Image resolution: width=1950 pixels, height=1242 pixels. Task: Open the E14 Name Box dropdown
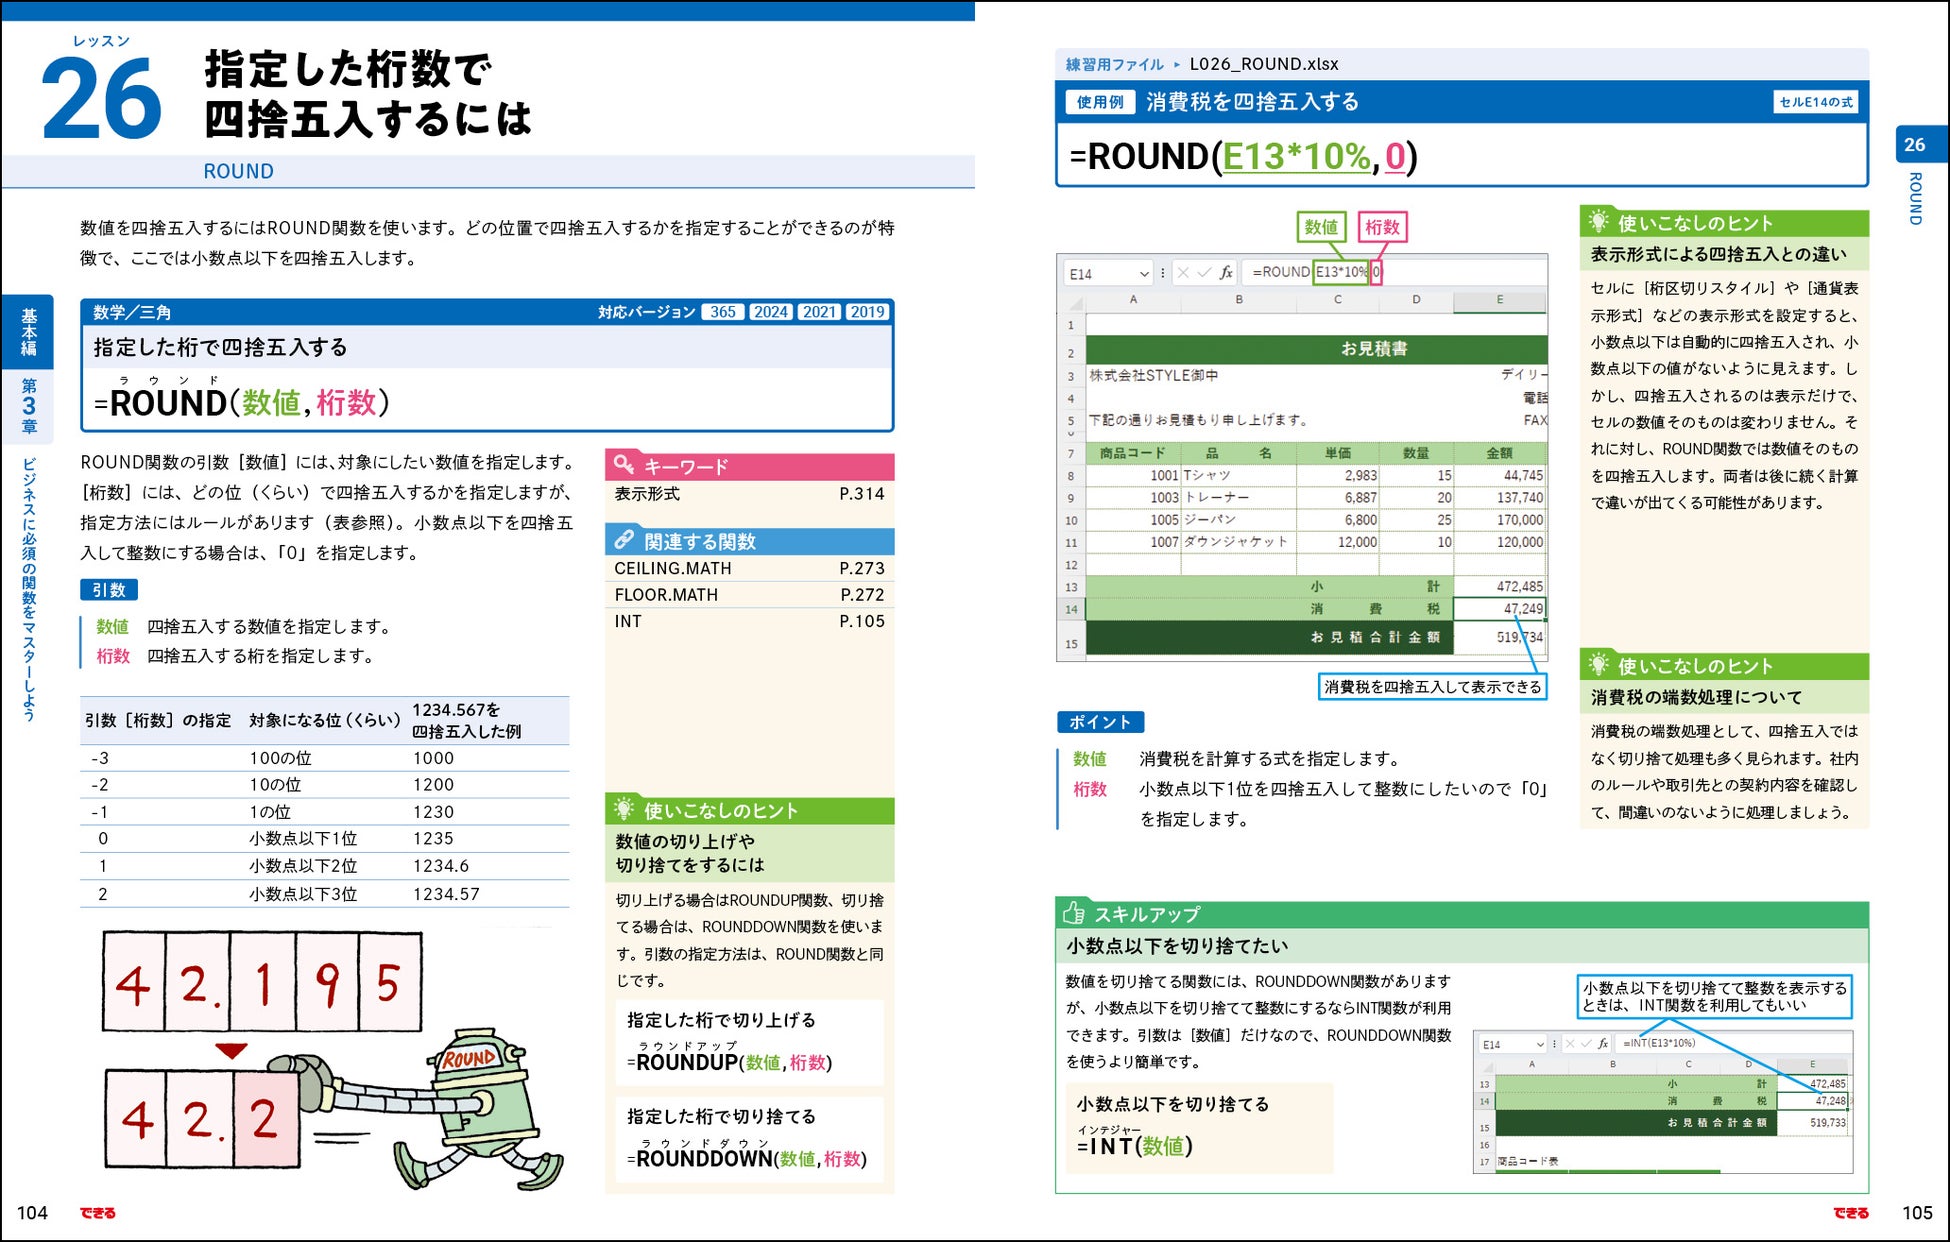pos(1144,273)
